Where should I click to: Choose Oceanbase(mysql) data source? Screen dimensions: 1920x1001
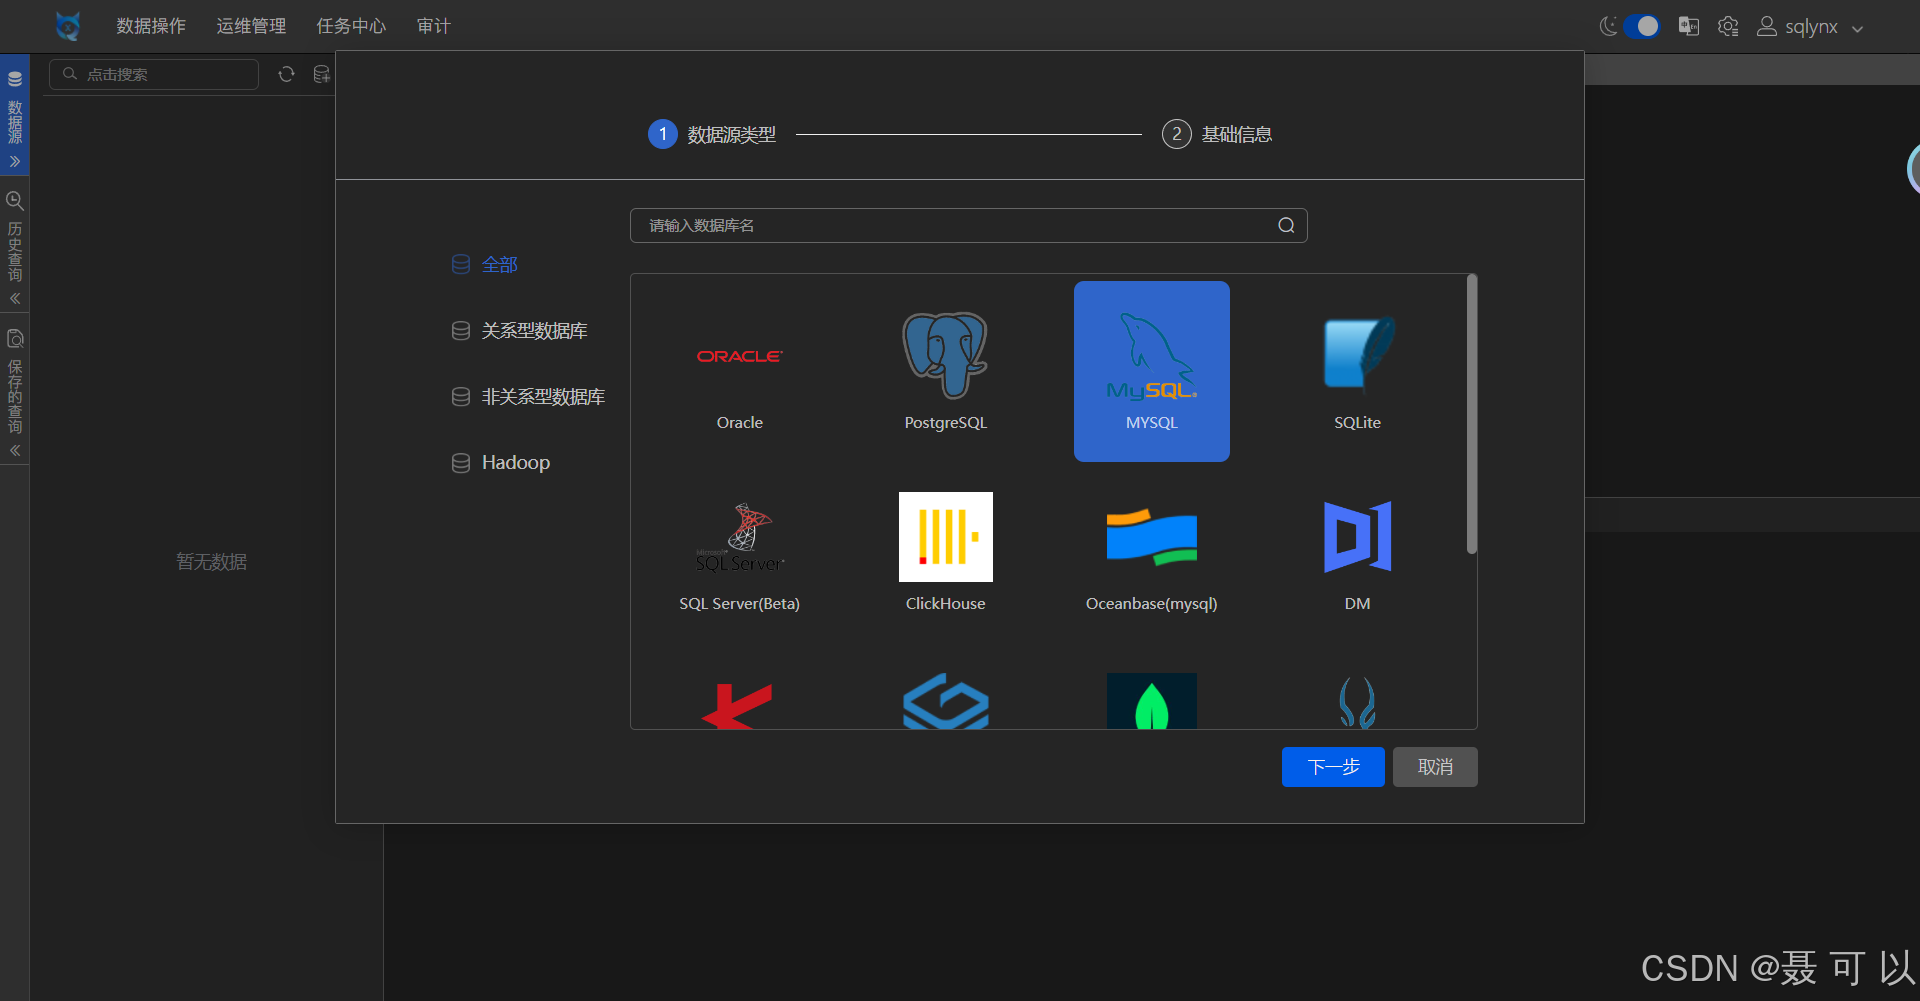pos(1152,553)
